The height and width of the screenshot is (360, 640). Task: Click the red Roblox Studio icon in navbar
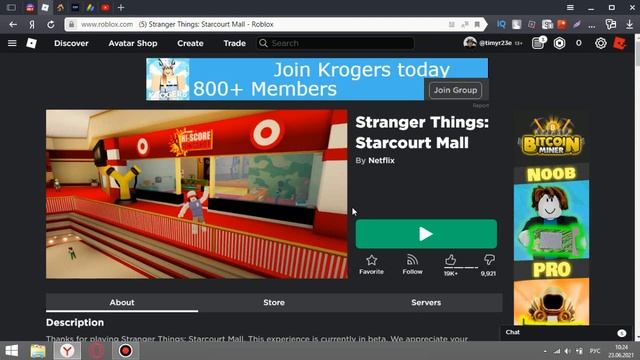tap(620, 43)
